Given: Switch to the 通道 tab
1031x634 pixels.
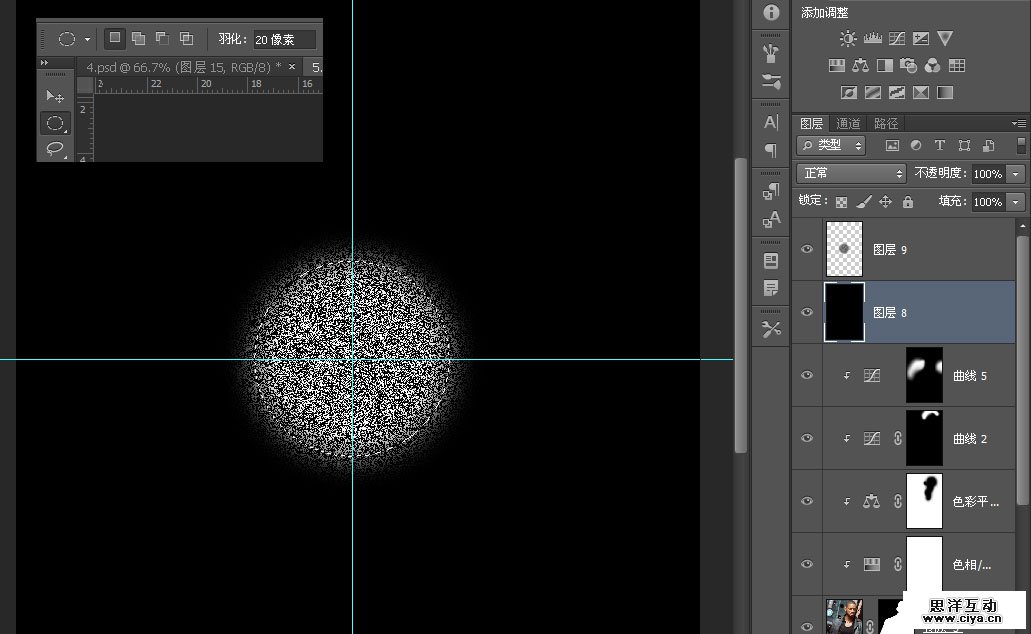Looking at the screenshot, I should click(x=848, y=124).
